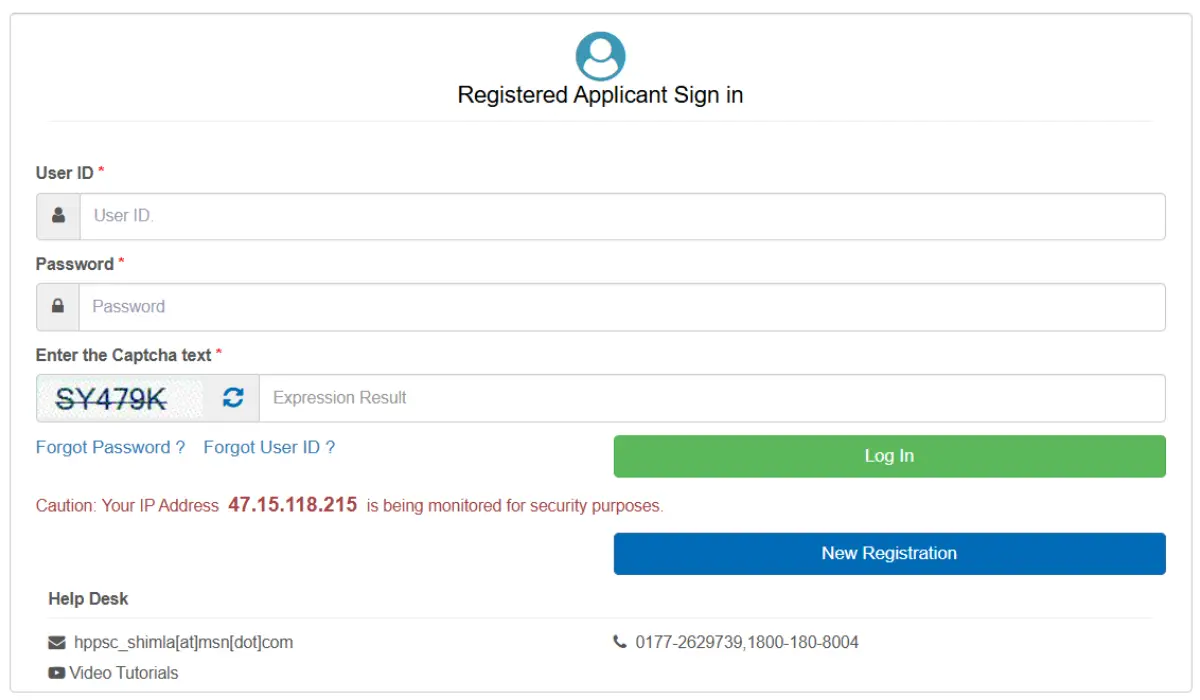The height and width of the screenshot is (700, 1200).
Task: Click the helpline number 0177-2629739
Action: [x=690, y=642]
